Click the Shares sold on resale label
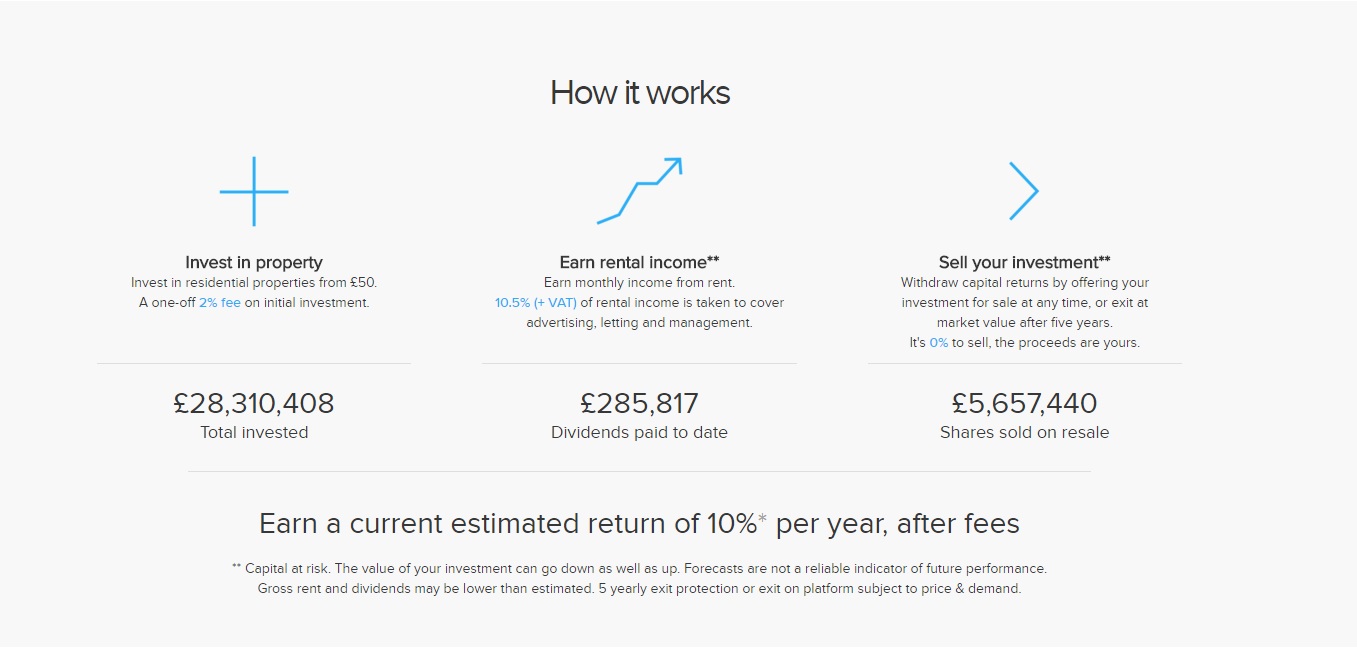 1024,432
